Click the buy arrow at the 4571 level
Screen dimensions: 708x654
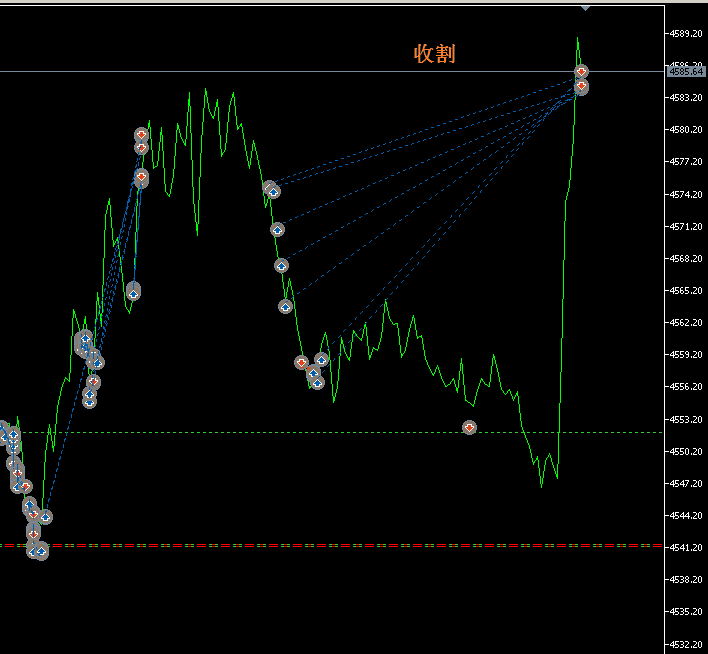coord(277,230)
